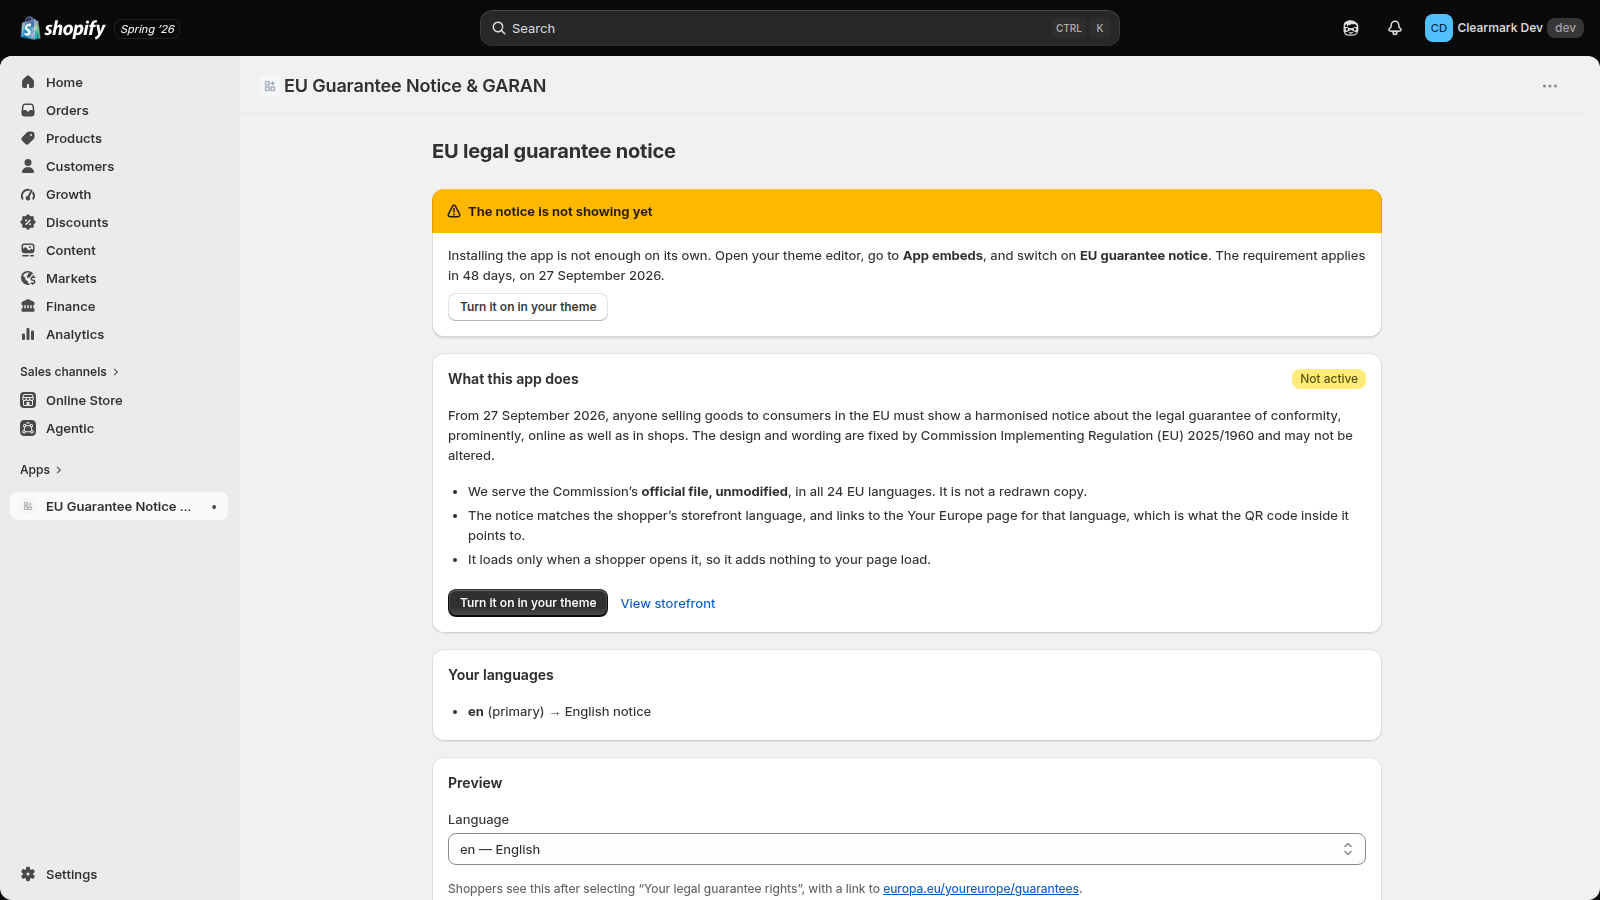Open the Sidekick assistant icon in top bar

pyautogui.click(x=1351, y=28)
